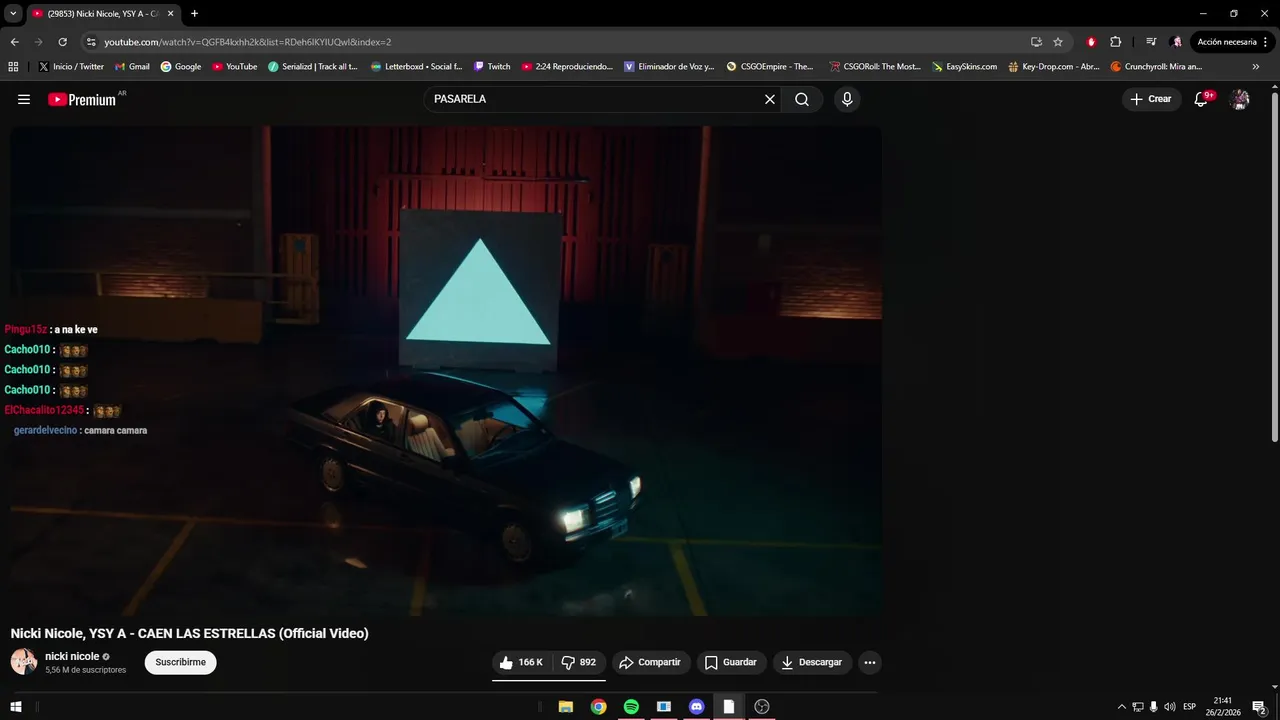Open the CSGOEmpire bookmark
Screen dimensions: 1280x720
click(x=770, y=67)
